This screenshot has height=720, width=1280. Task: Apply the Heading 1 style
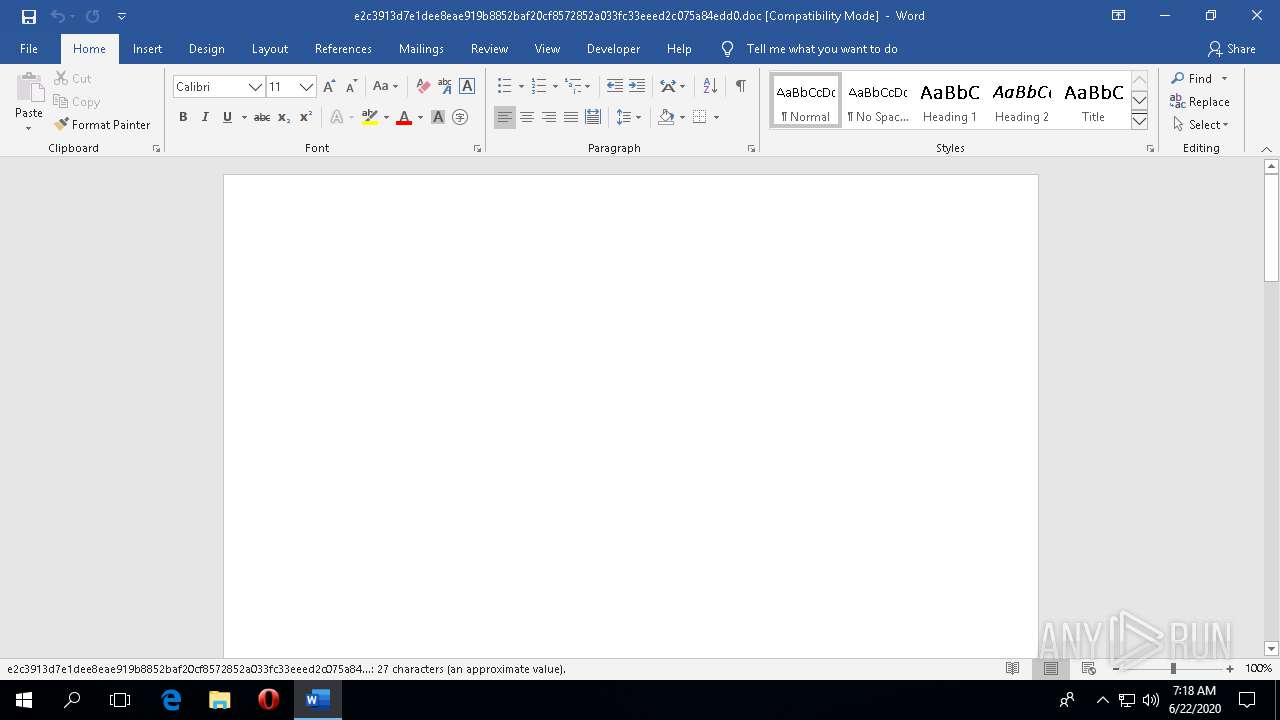pyautogui.click(x=950, y=100)
